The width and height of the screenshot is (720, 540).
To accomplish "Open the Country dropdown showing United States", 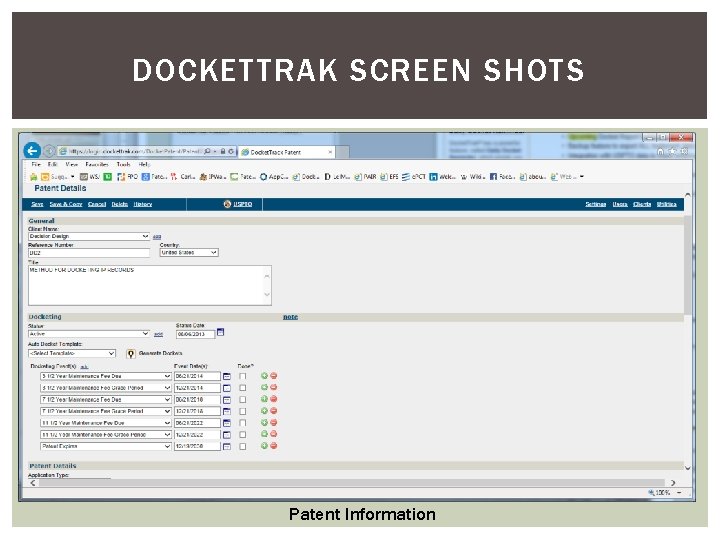I will click(x=189, y=253).
